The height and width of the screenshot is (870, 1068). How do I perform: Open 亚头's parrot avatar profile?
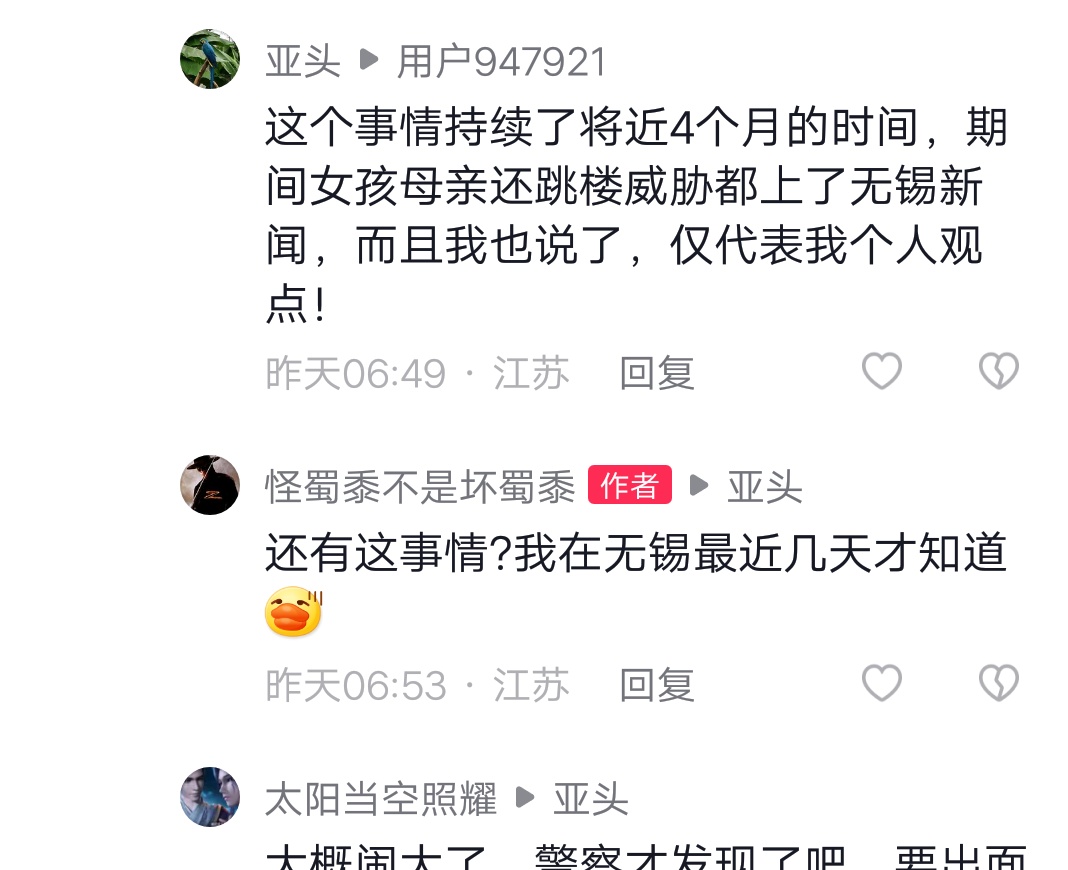tap(210, 59)
